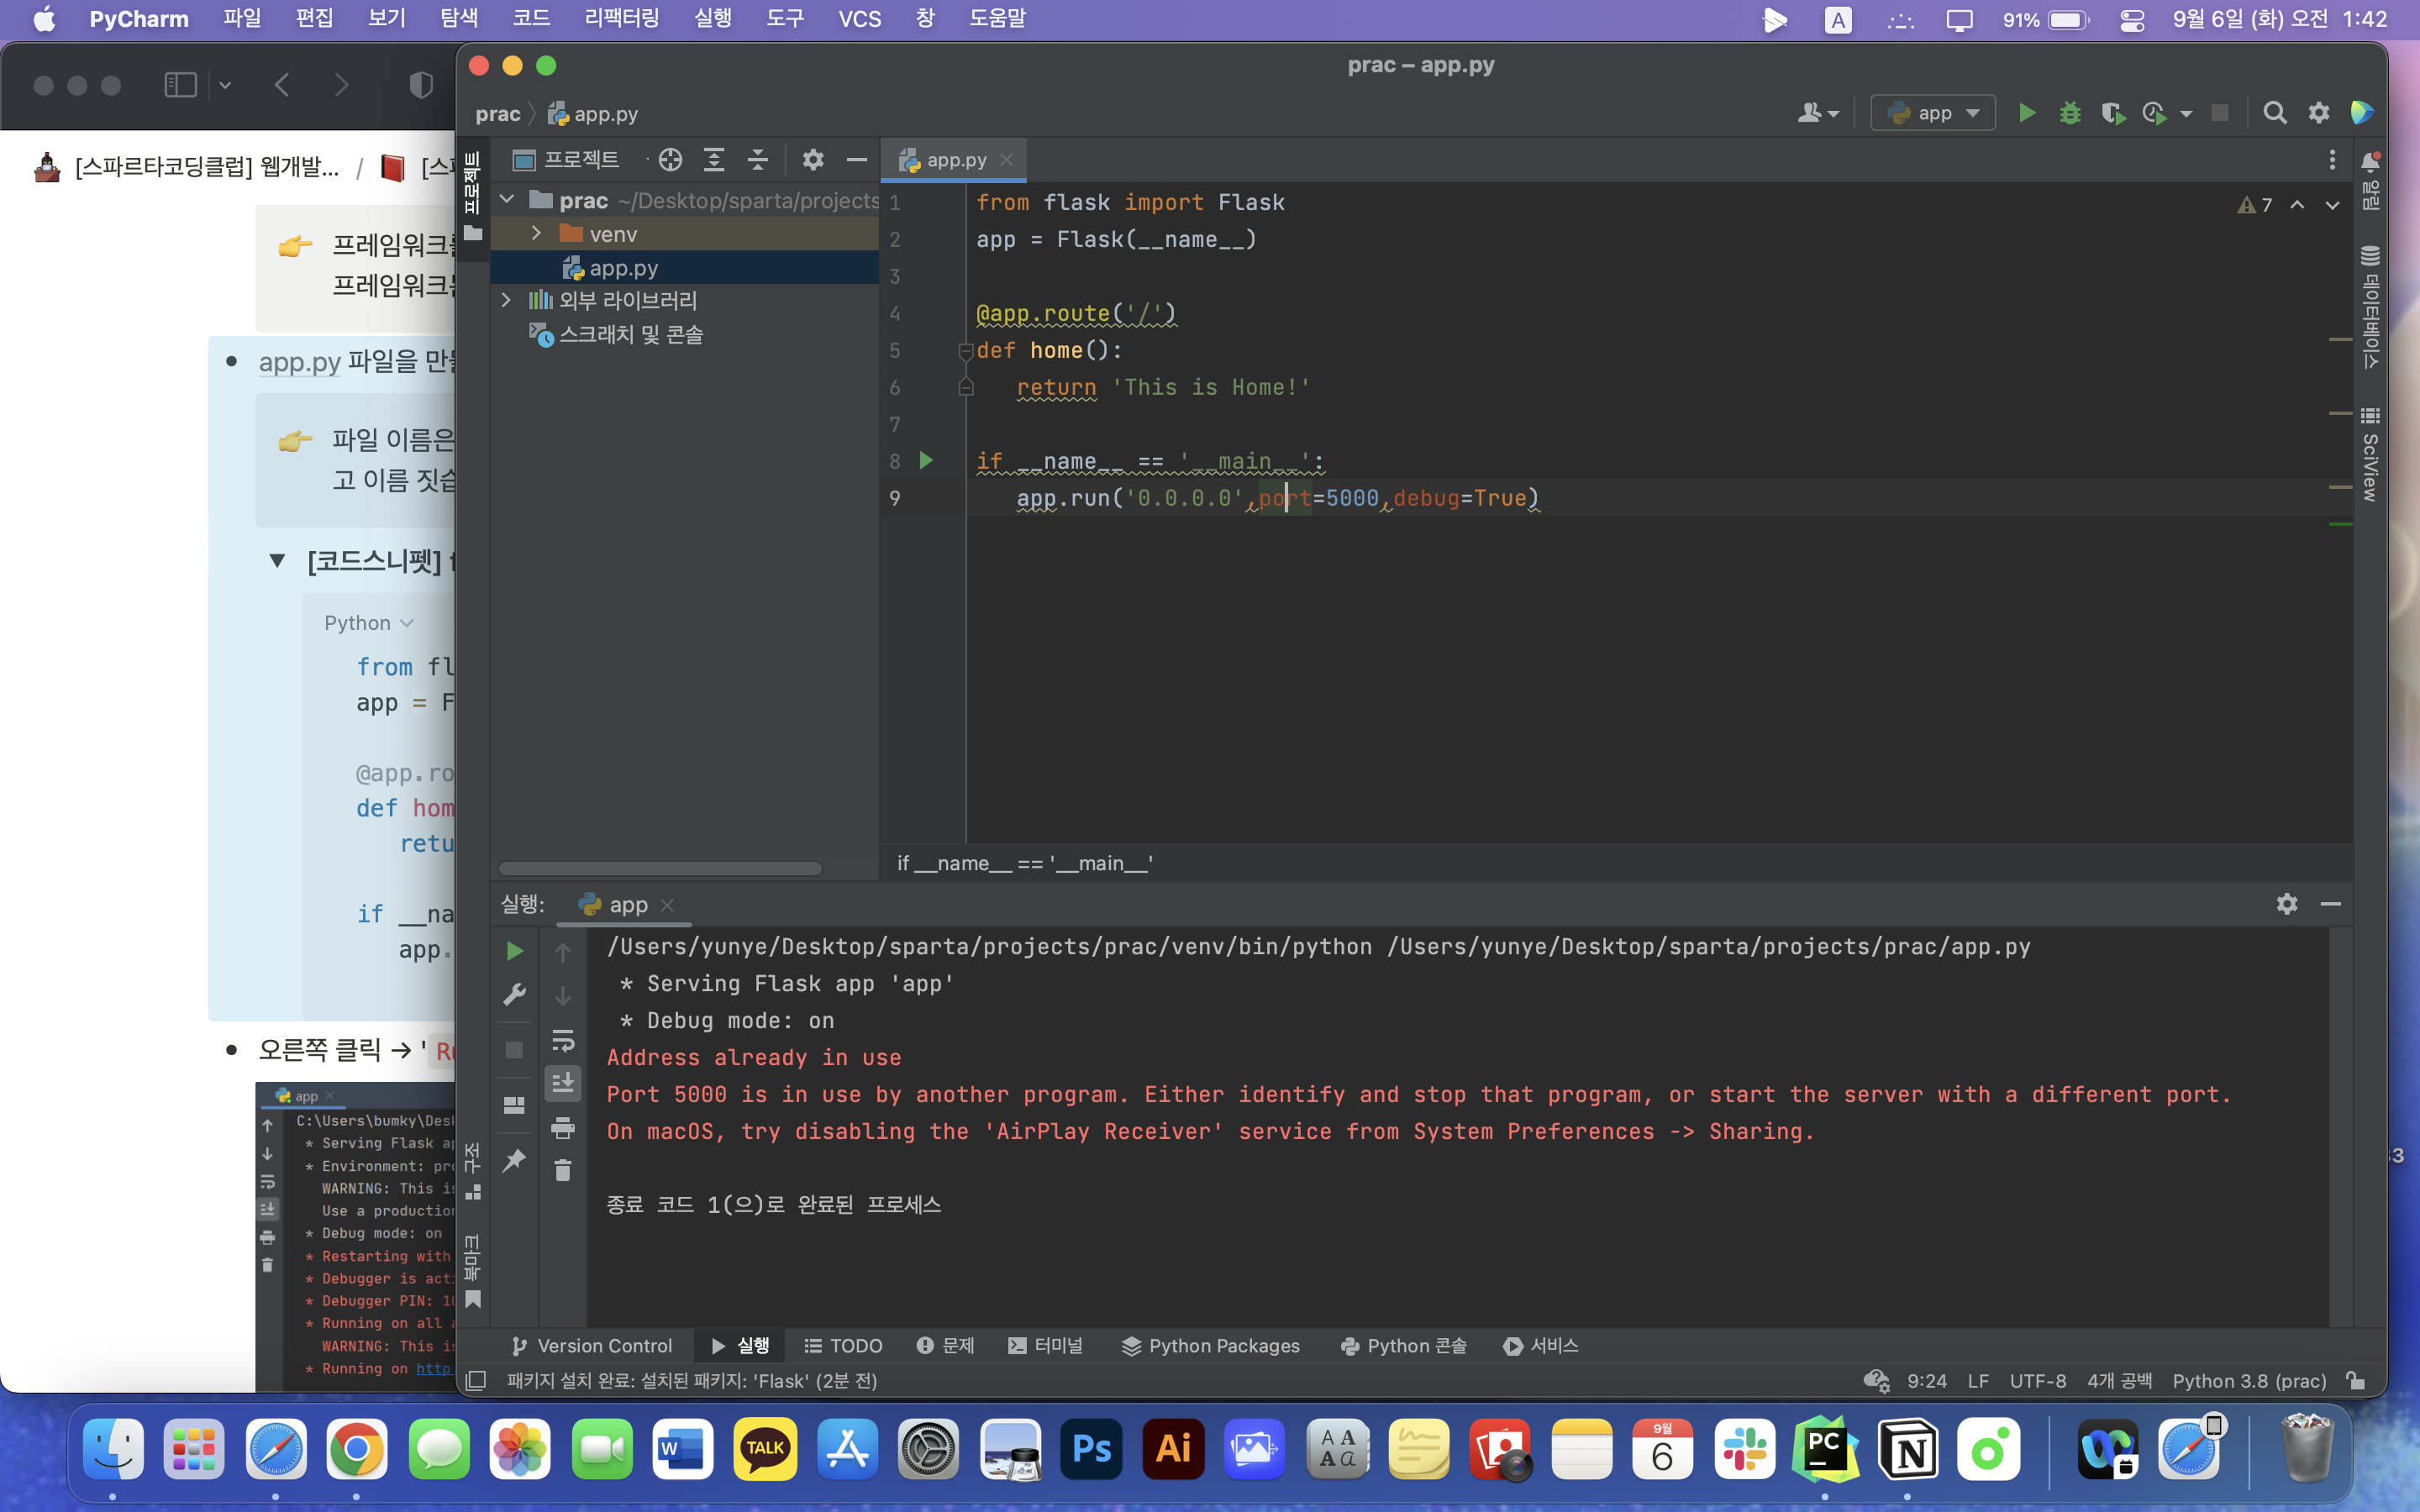This screenshot has width=2420, height=1512.
Task: Click the run gutter arrow on line 8
Action: tap(926, 461)
